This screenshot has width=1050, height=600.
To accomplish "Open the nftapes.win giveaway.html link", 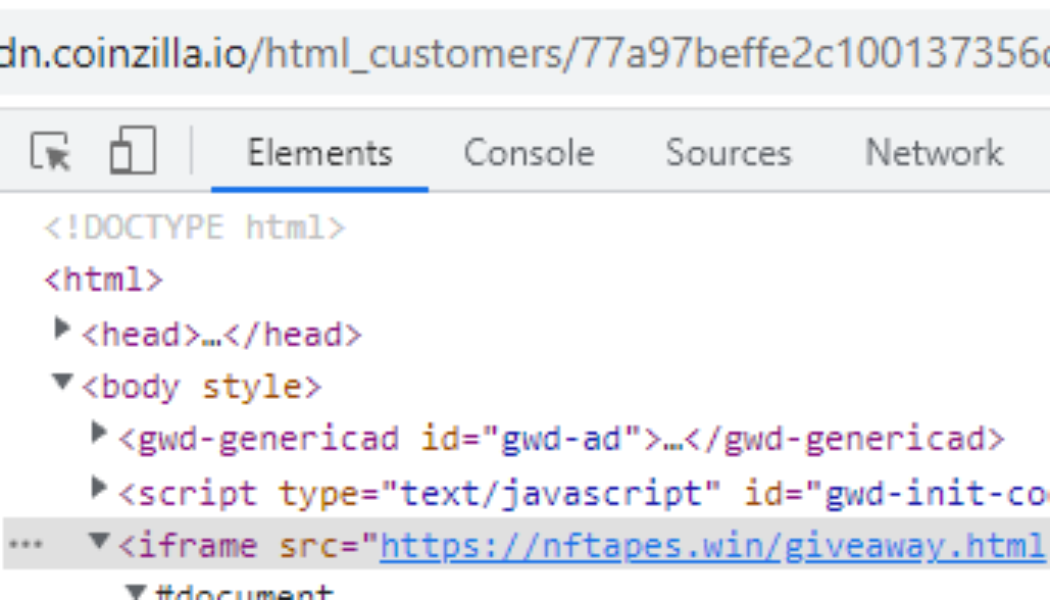I will 712,546.
